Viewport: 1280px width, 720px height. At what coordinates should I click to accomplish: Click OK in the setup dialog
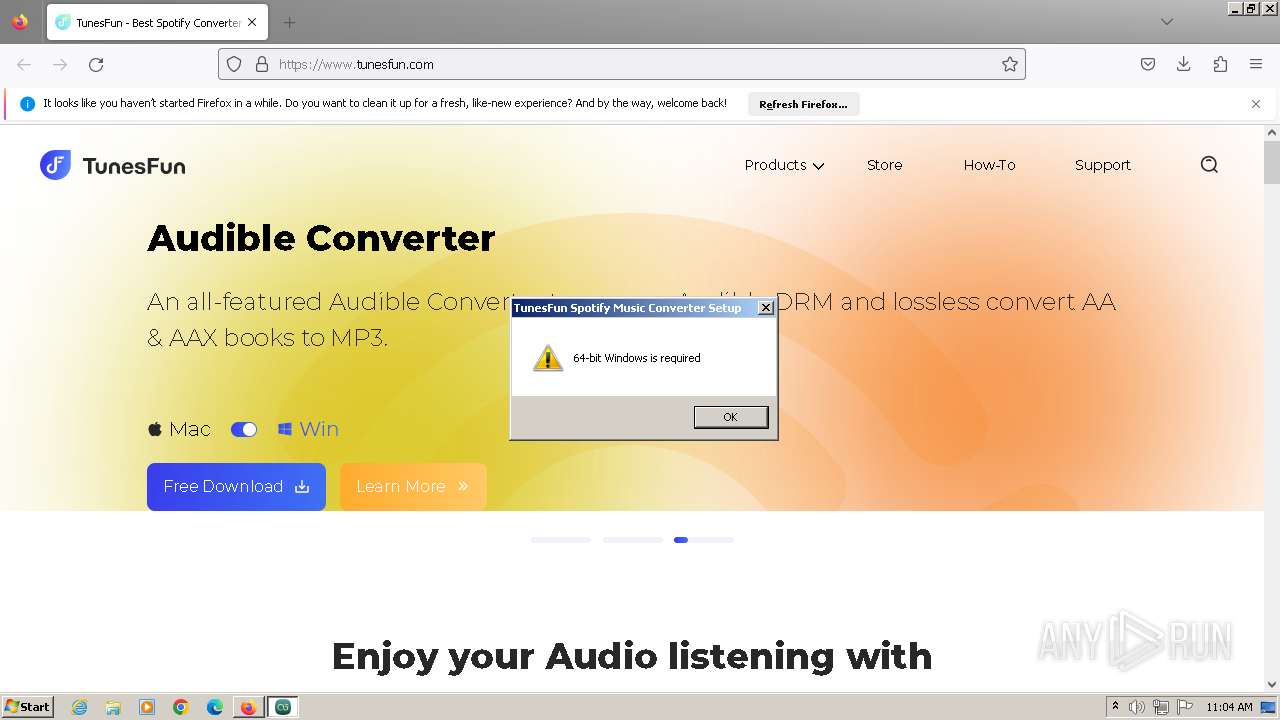point(731,417)
